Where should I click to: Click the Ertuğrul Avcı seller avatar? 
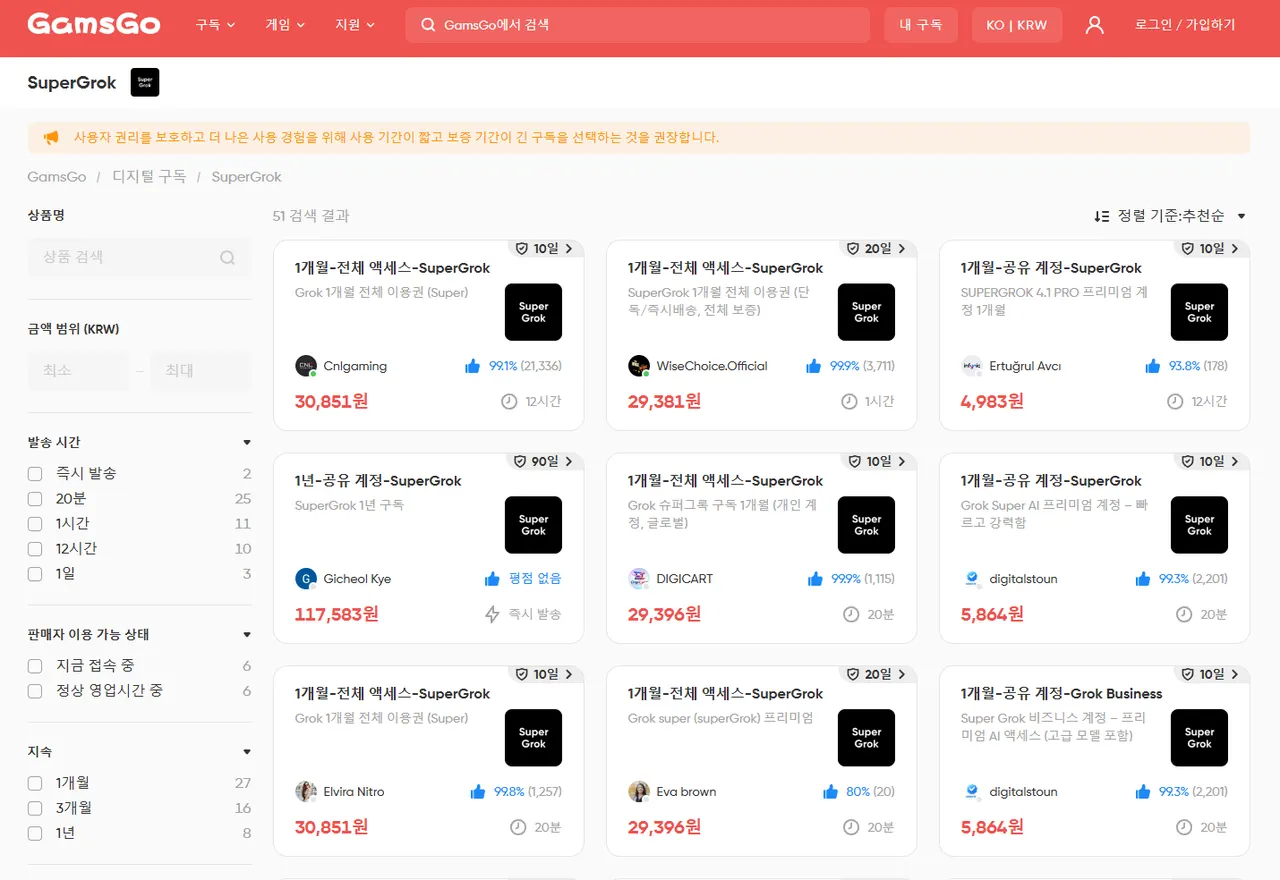[972, 366]
